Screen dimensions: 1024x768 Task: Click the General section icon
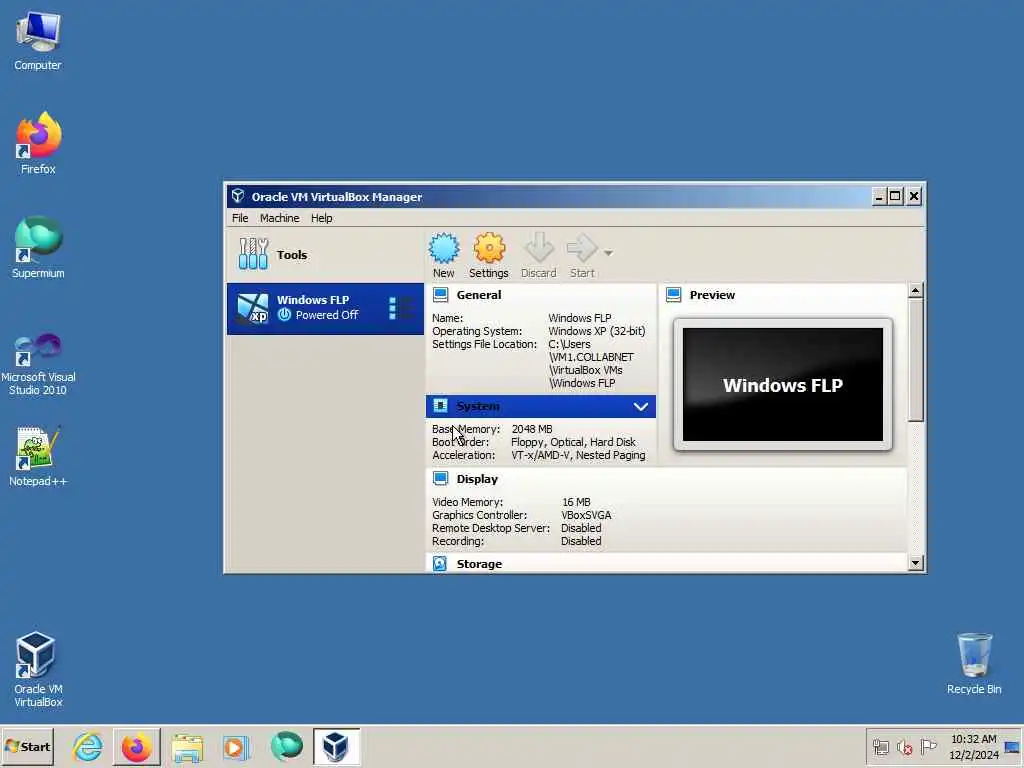pyautogui.click(x=441, y=295)
